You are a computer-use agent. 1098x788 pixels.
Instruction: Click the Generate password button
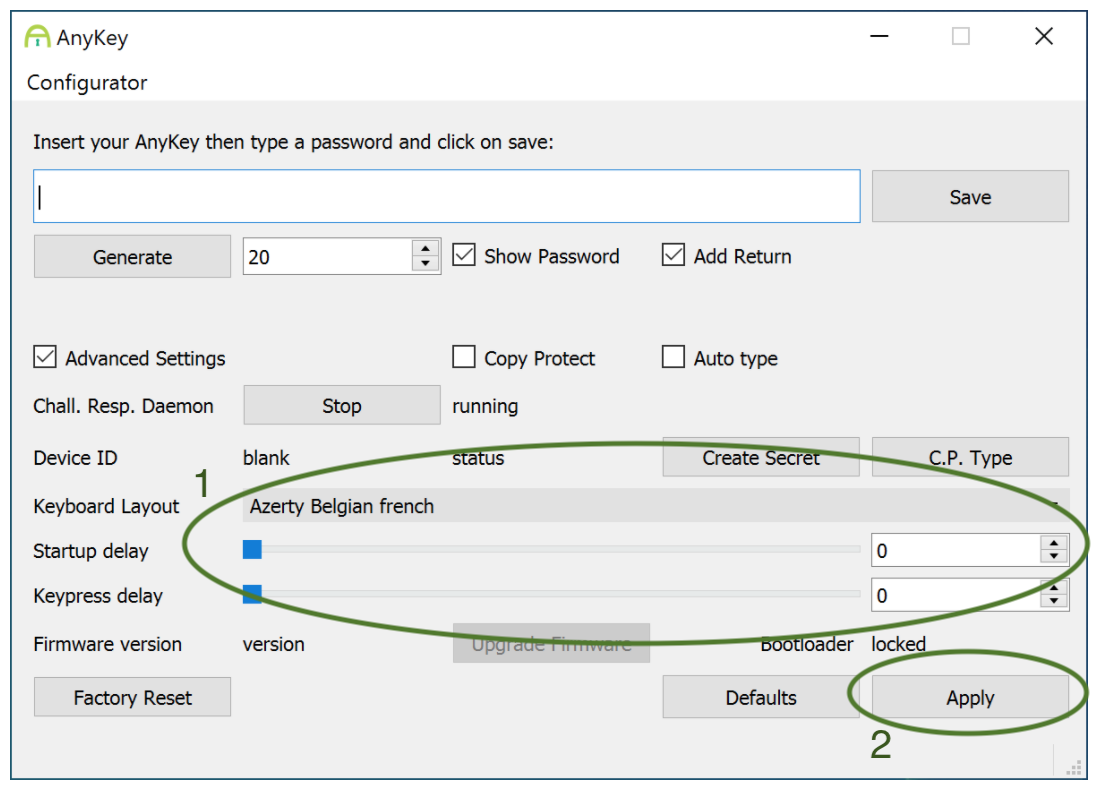point(132,257)
